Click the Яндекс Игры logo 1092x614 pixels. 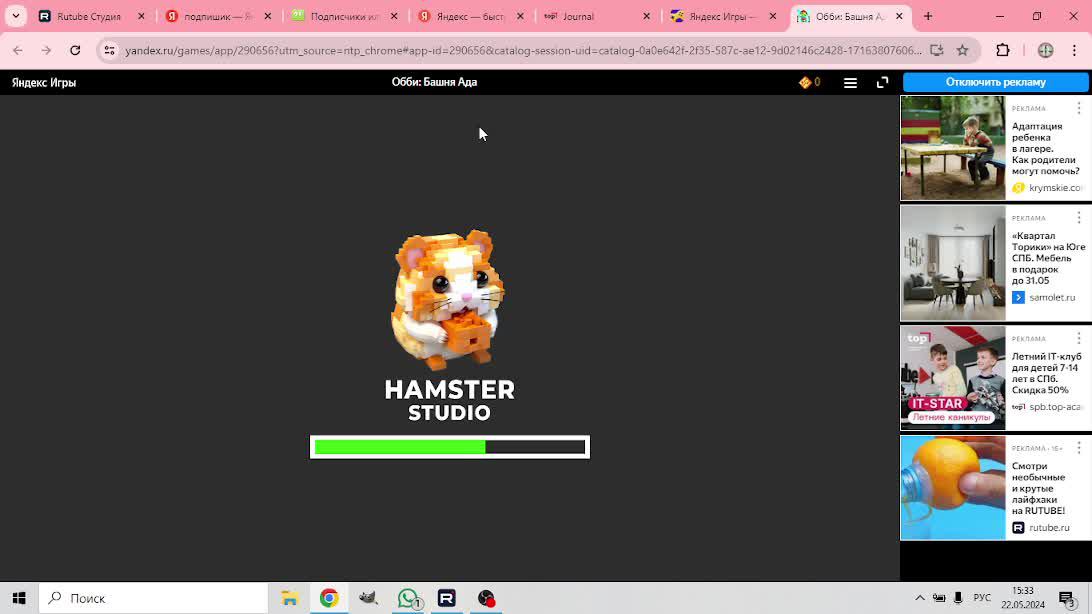point(44,82)
